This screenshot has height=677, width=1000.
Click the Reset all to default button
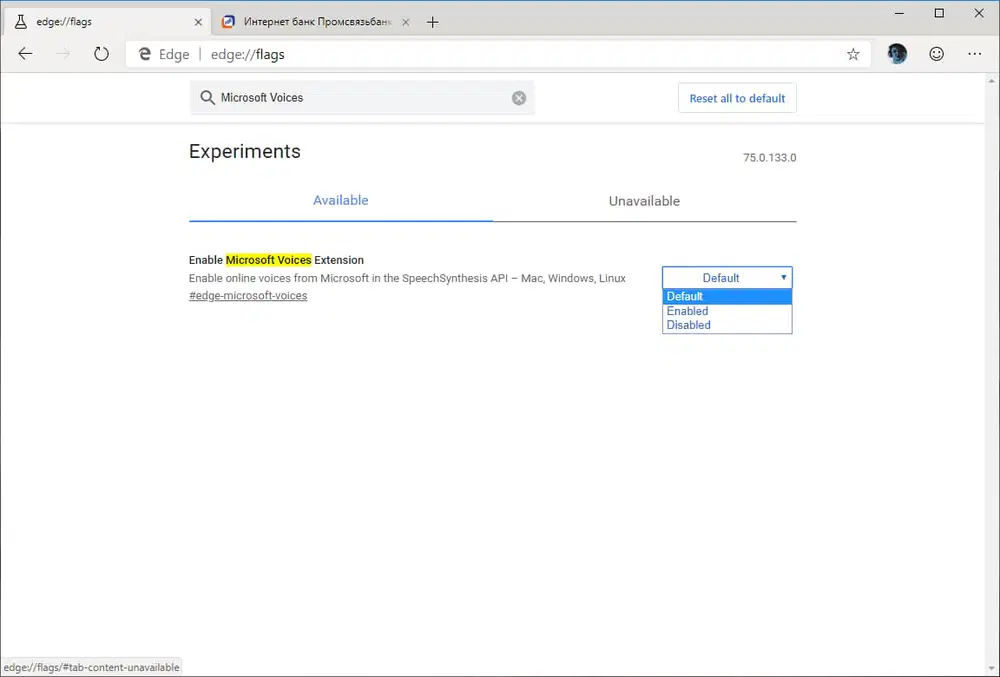pos(737,98)
